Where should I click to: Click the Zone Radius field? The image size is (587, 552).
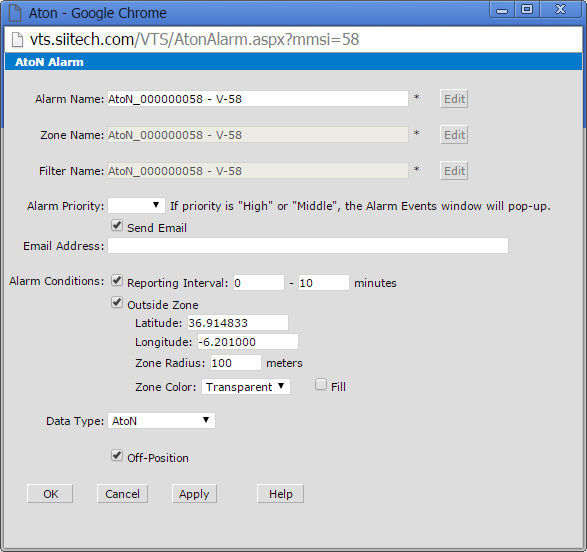tap(235, 363)
